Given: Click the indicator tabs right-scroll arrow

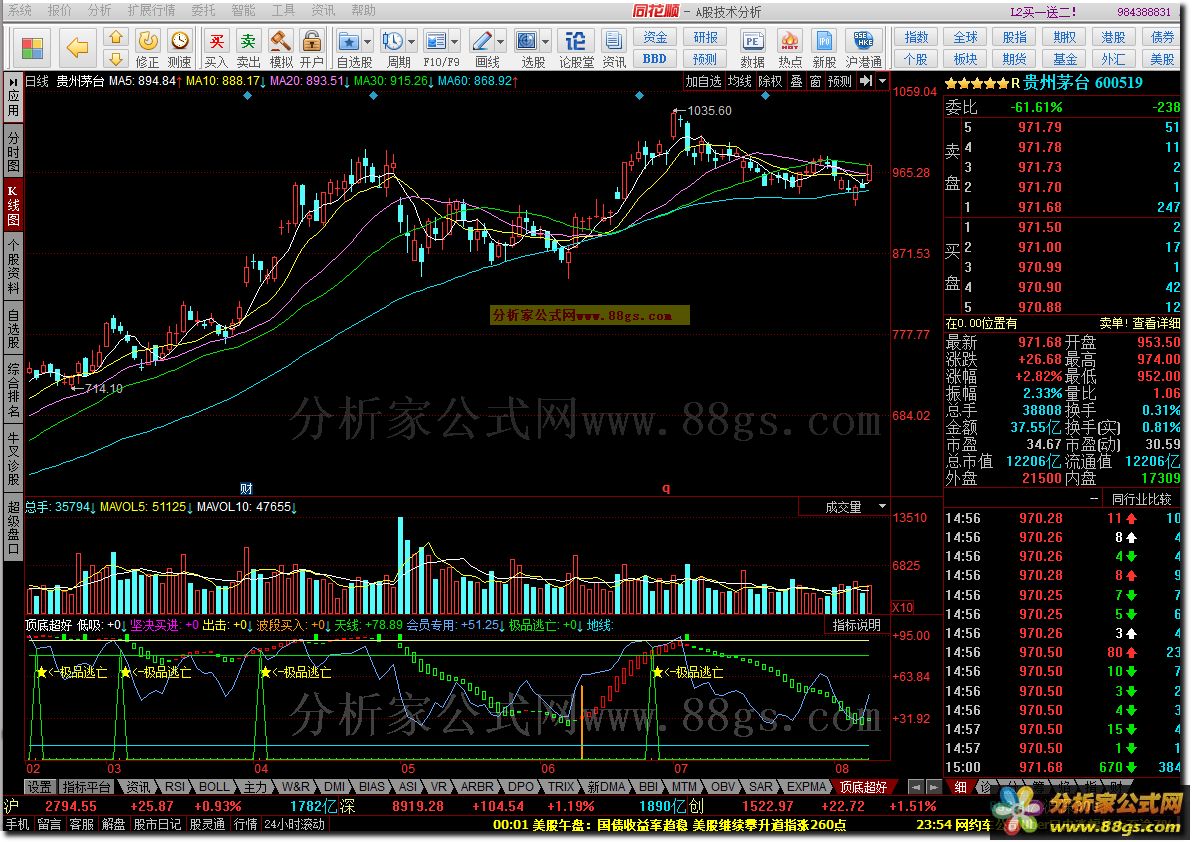Looking at the screenshot, I should [x=934, y=787].
